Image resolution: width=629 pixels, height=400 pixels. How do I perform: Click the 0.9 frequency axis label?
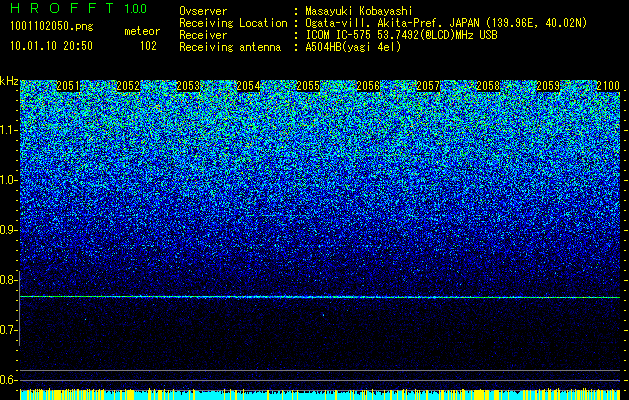tap(9, 230)
